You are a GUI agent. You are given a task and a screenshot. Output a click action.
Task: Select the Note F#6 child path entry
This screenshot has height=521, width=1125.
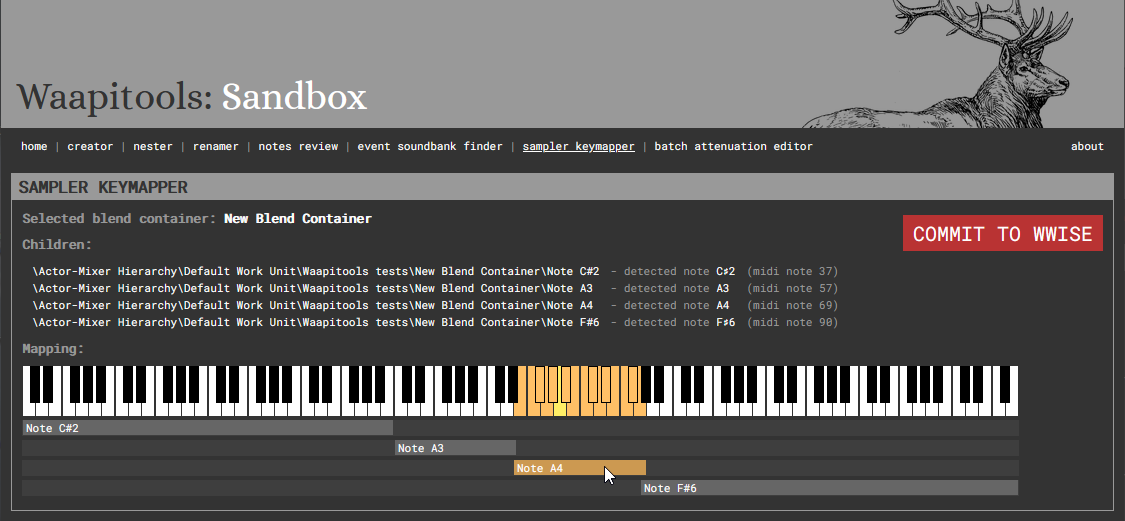(x=316, y=322)
